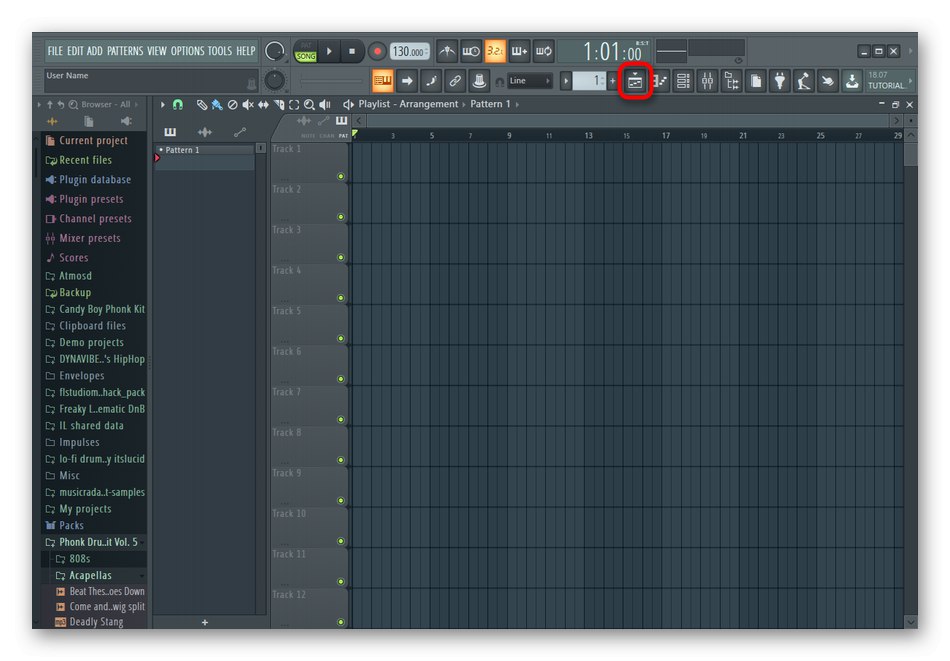Click the main pitch knob
The height and width of the screenshot is (661, 950).
(275, 81)
